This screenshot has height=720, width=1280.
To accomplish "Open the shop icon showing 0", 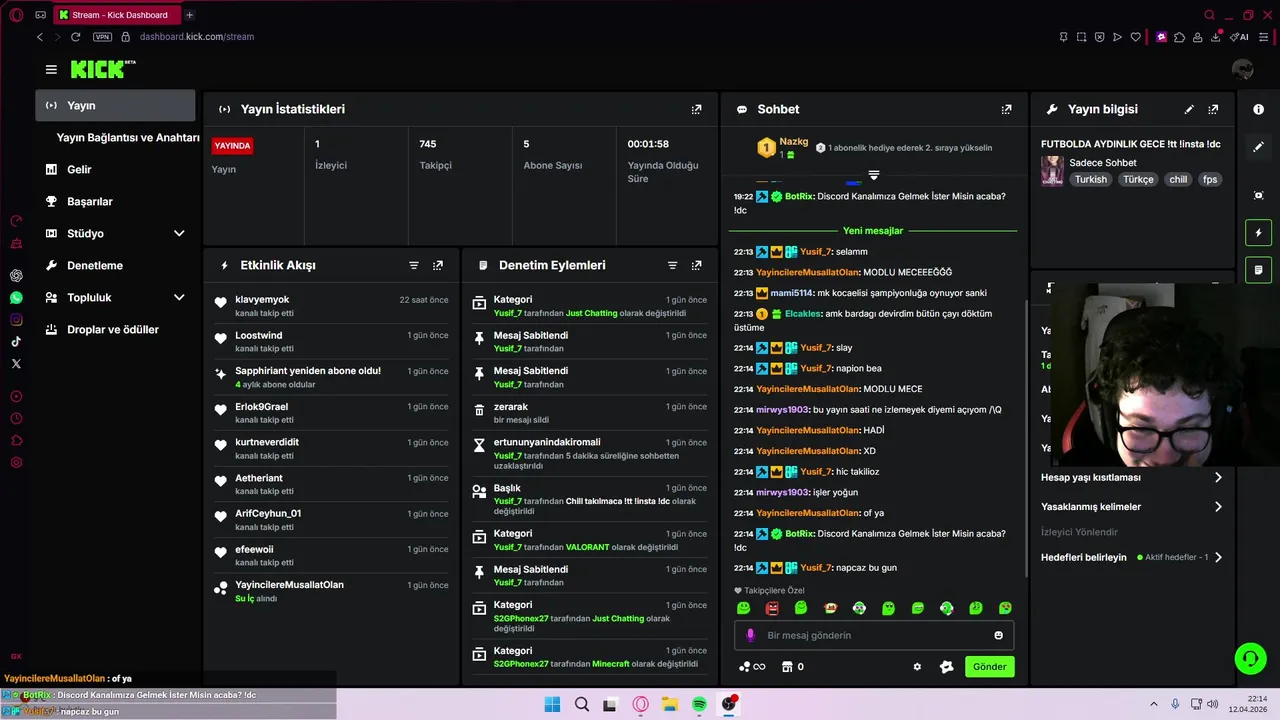I will click(x=792, y=667).
